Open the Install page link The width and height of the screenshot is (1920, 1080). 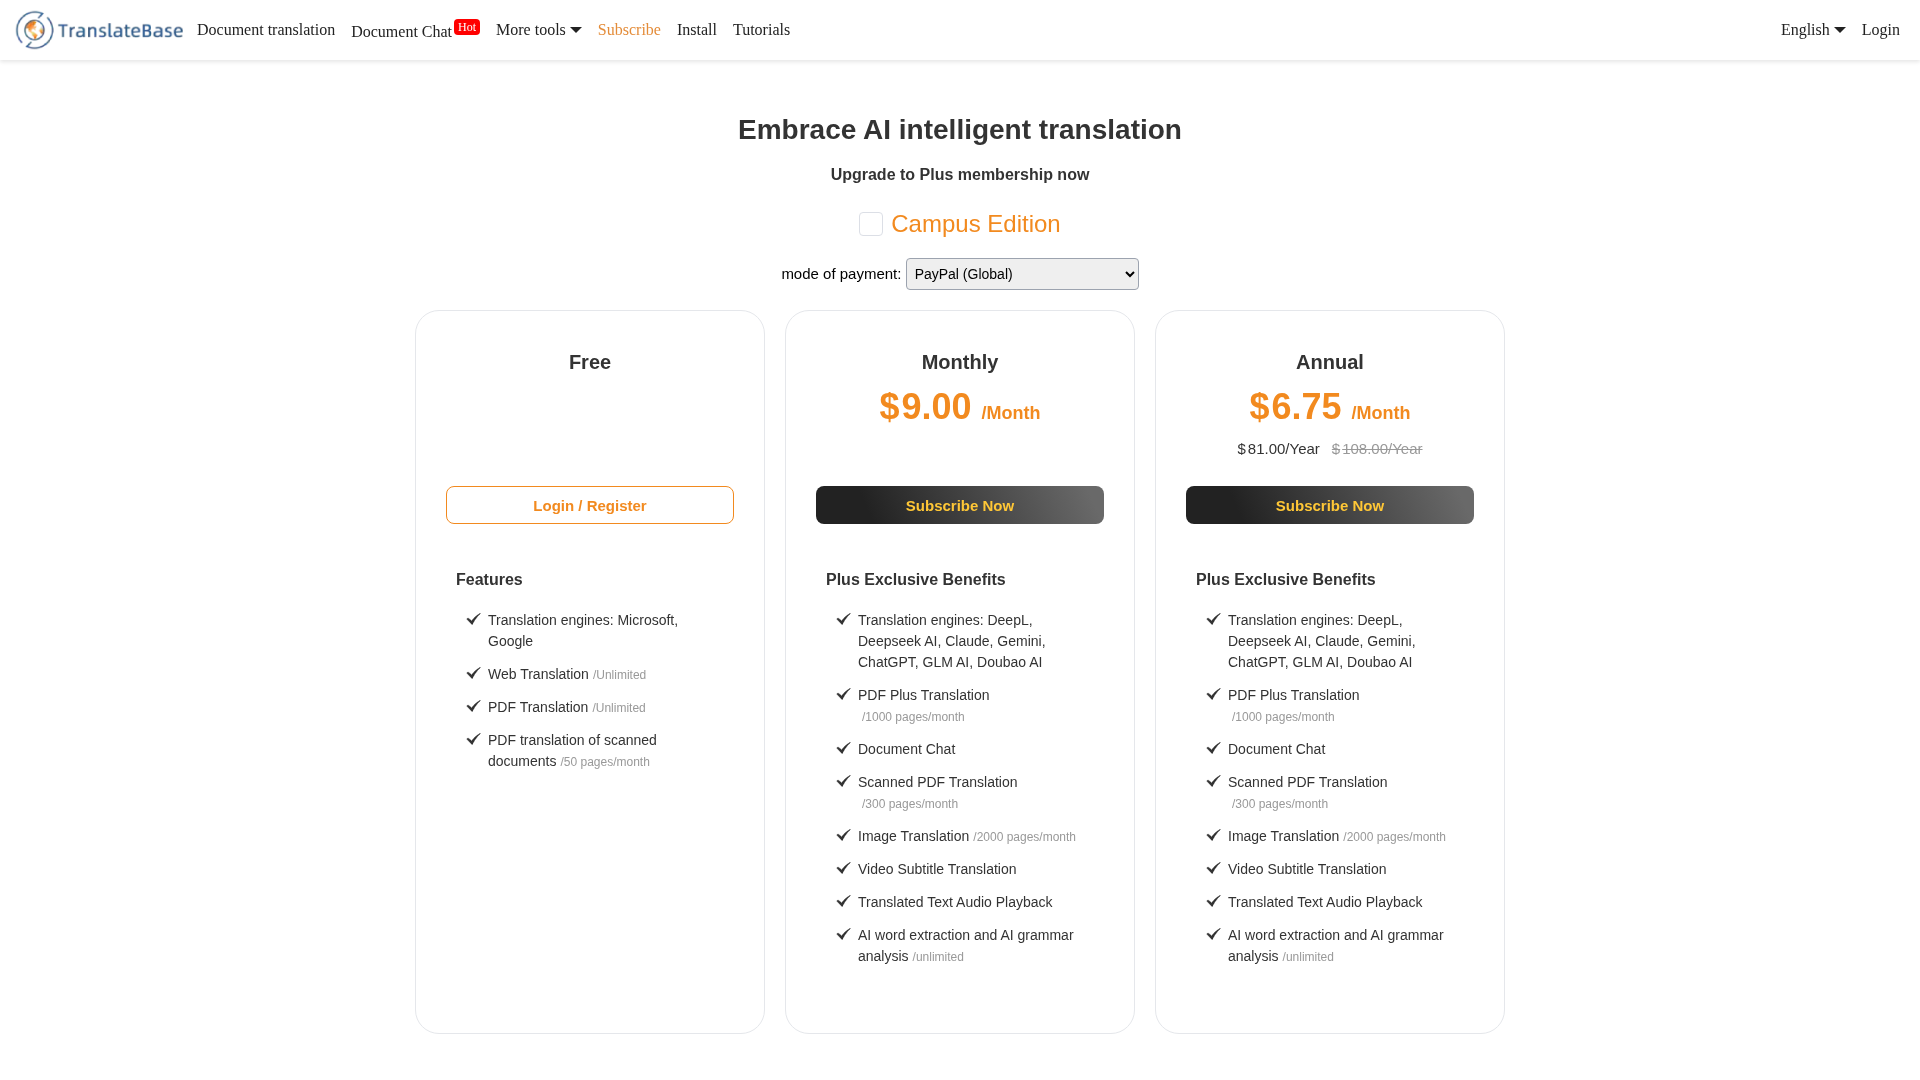697,30
